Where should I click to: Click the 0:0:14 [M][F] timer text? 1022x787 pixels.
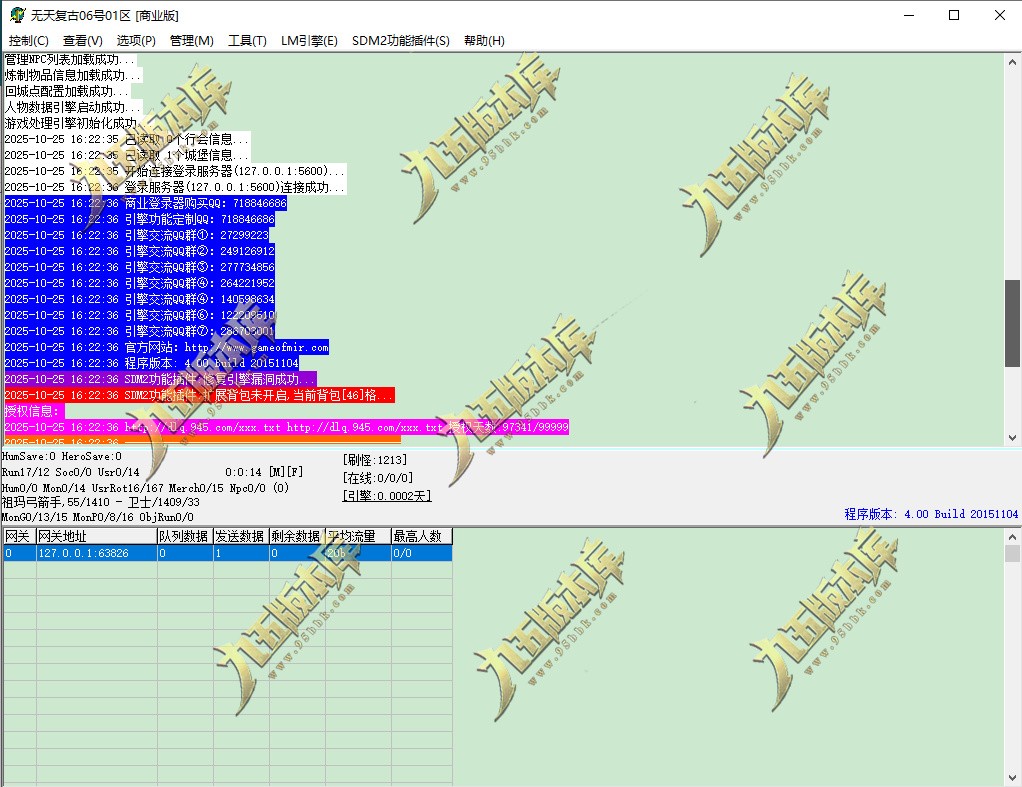coord(264,471)
